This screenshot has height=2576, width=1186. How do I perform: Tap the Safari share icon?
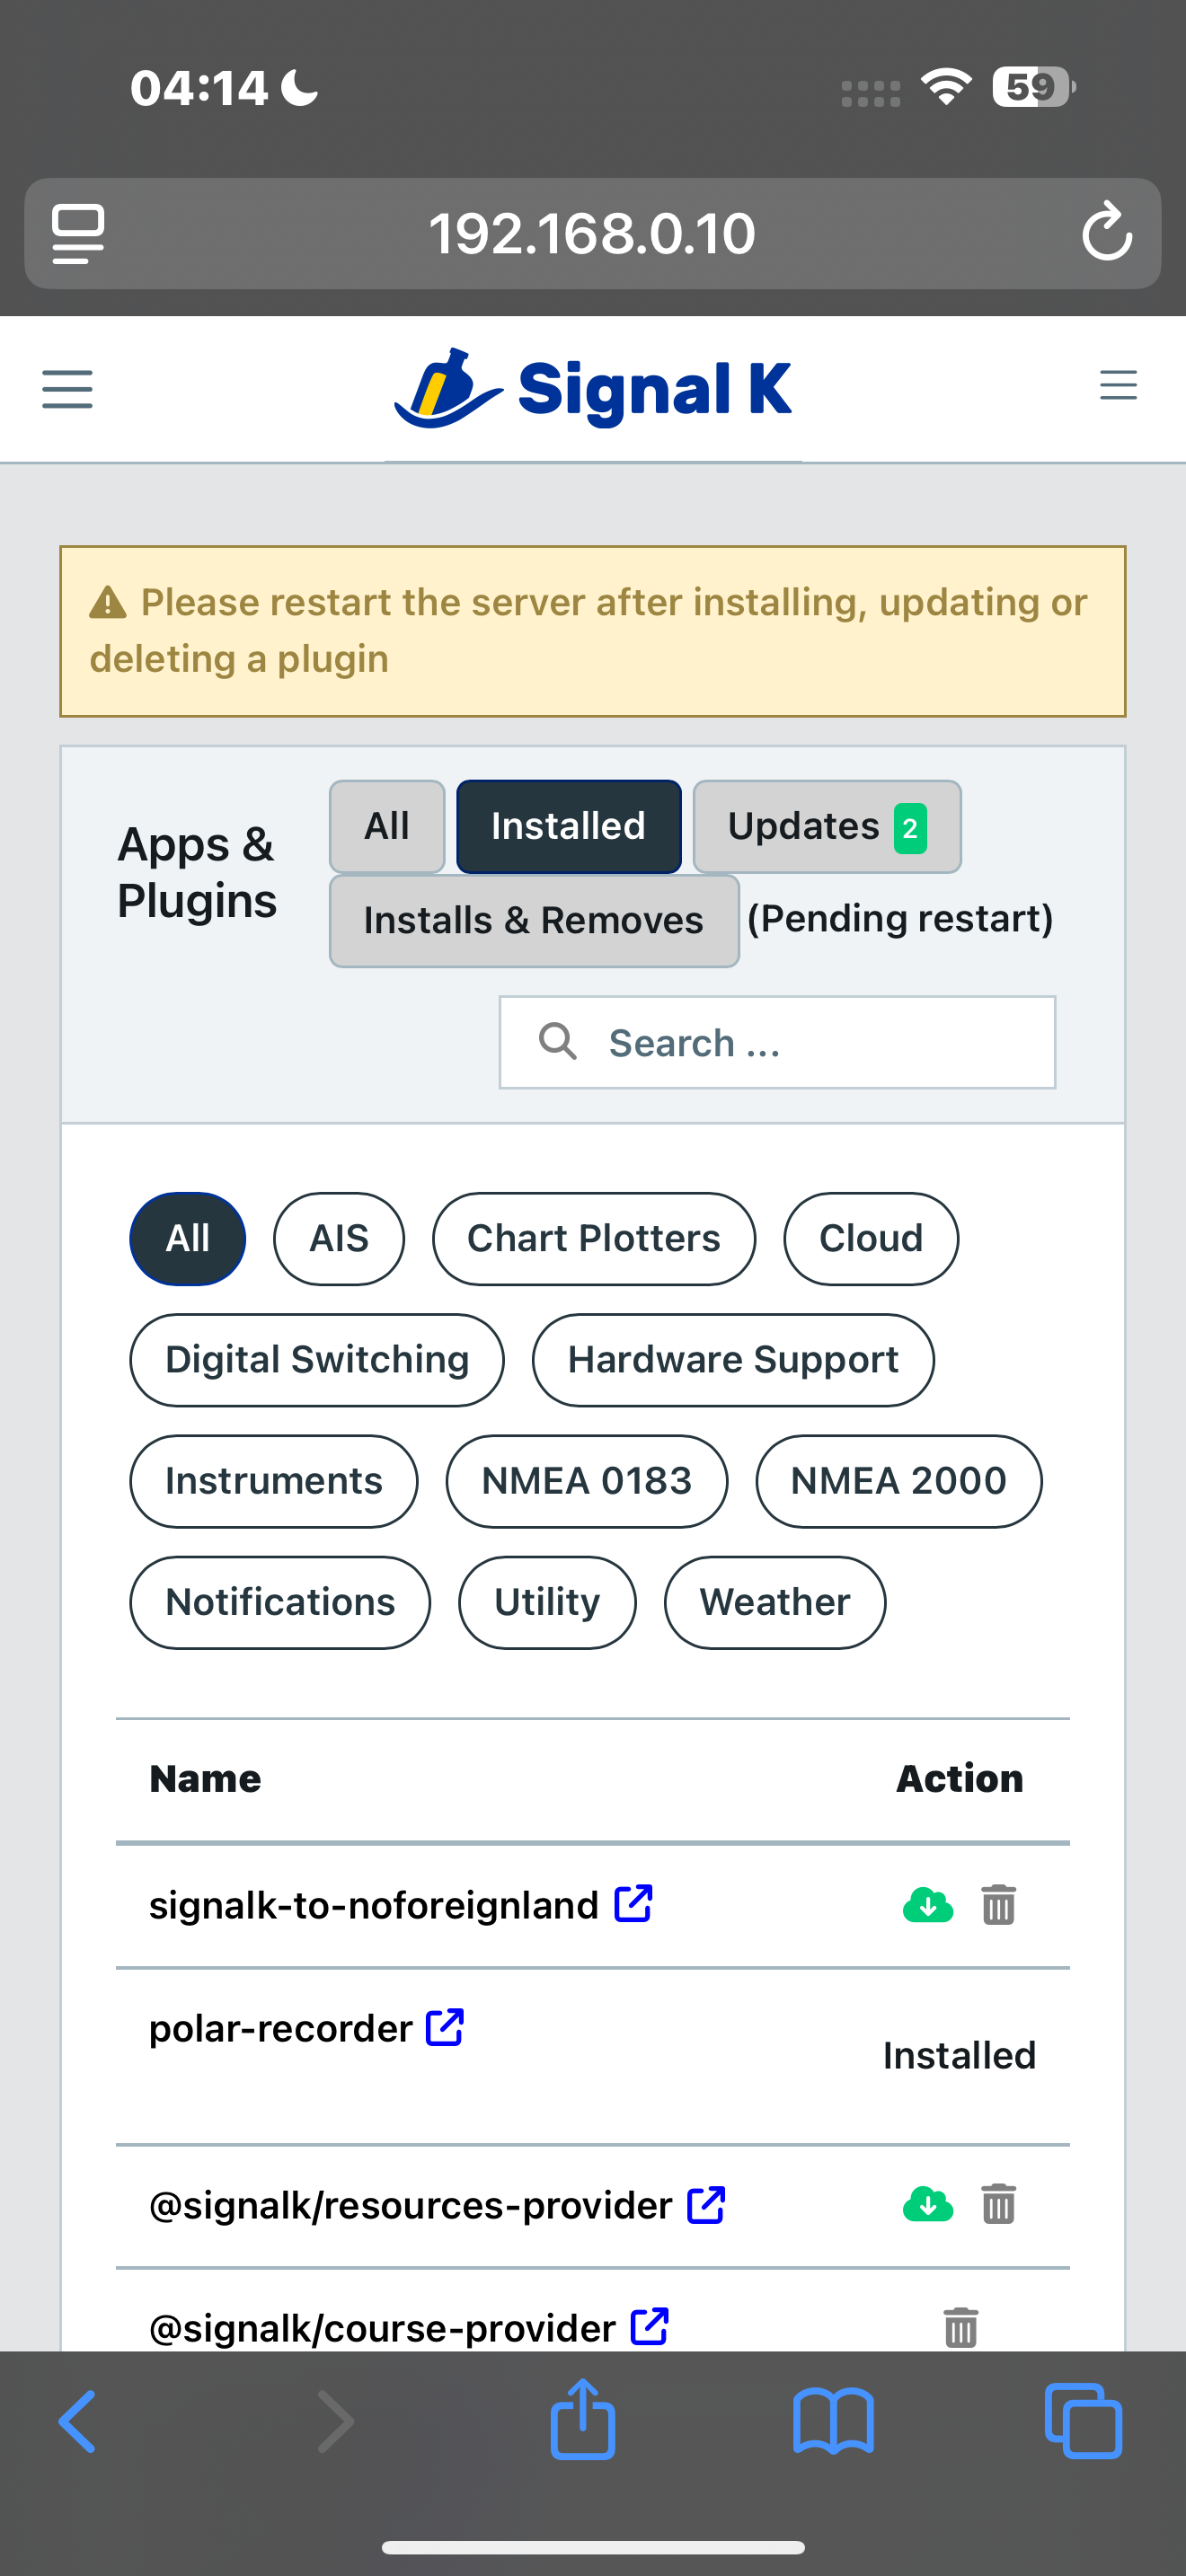coord(582,2420)
